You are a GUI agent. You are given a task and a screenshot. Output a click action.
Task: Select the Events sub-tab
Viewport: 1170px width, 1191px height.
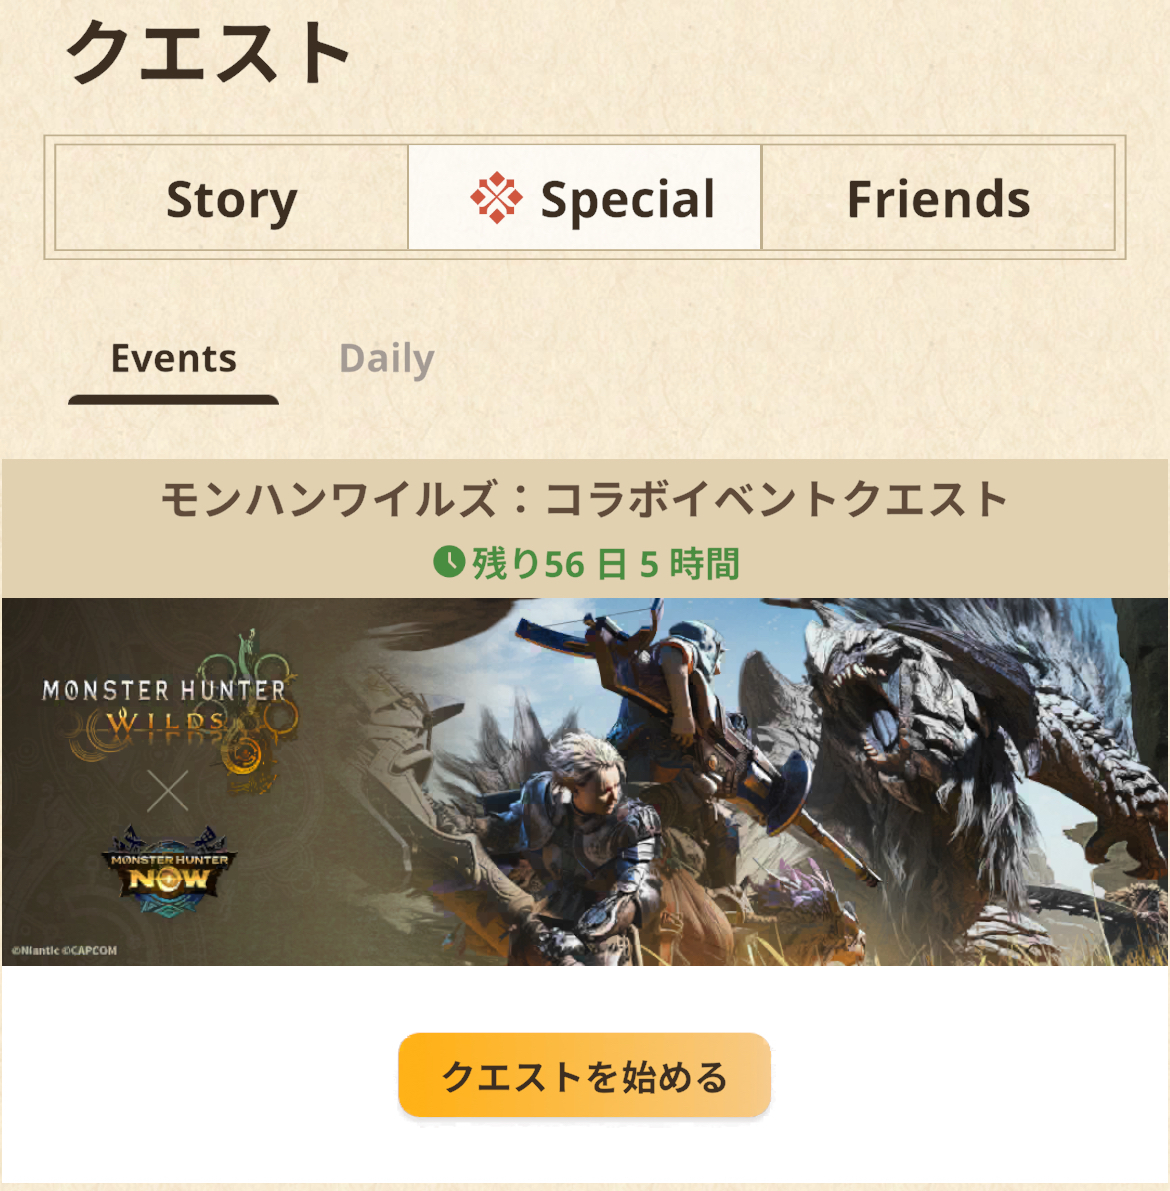click(x=174, y=359)
